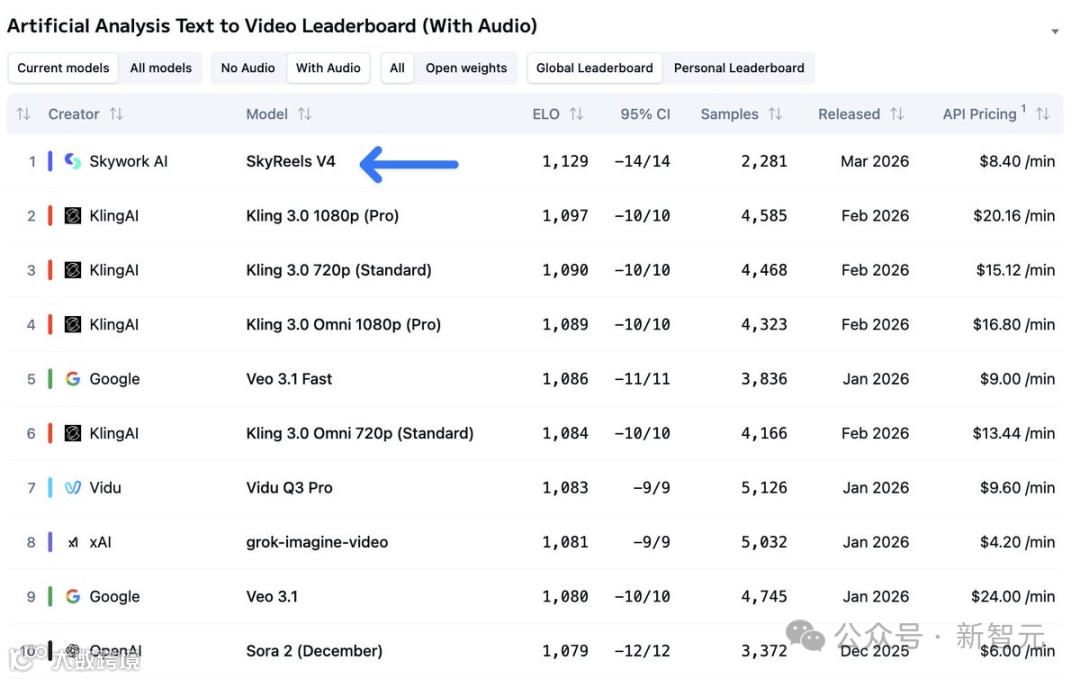Click the Creator column header

pos(74,114)
